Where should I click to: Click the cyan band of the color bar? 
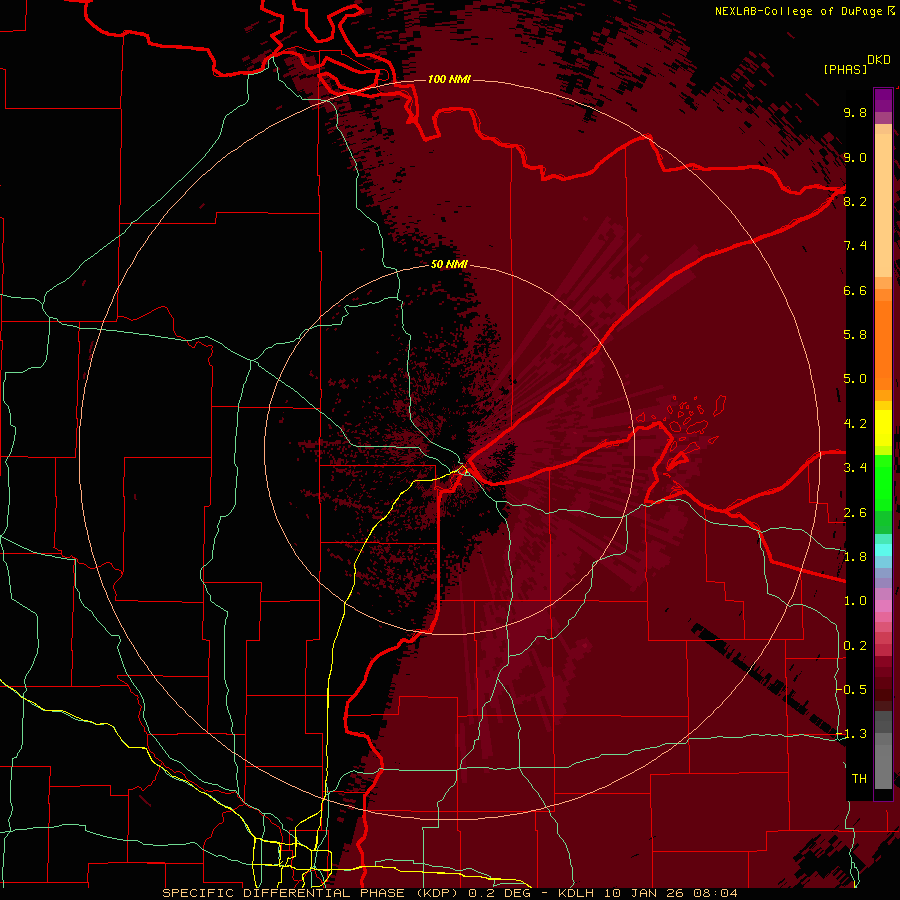click(x=883, y=550)
